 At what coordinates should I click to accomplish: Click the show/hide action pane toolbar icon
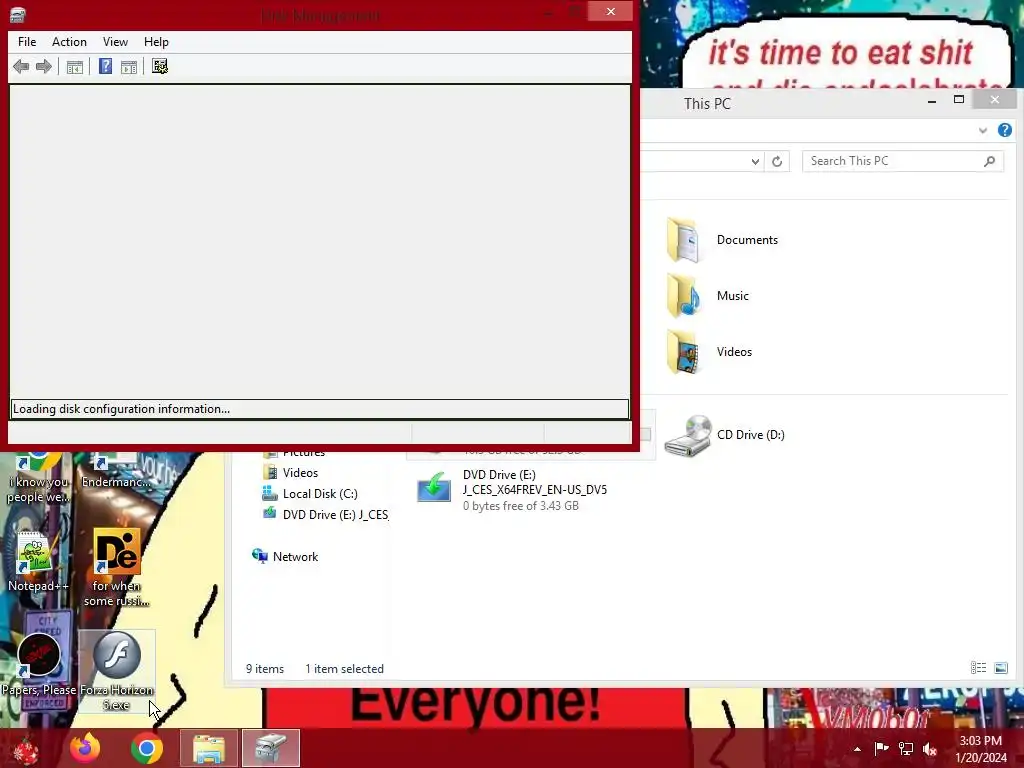coord(129,67)
